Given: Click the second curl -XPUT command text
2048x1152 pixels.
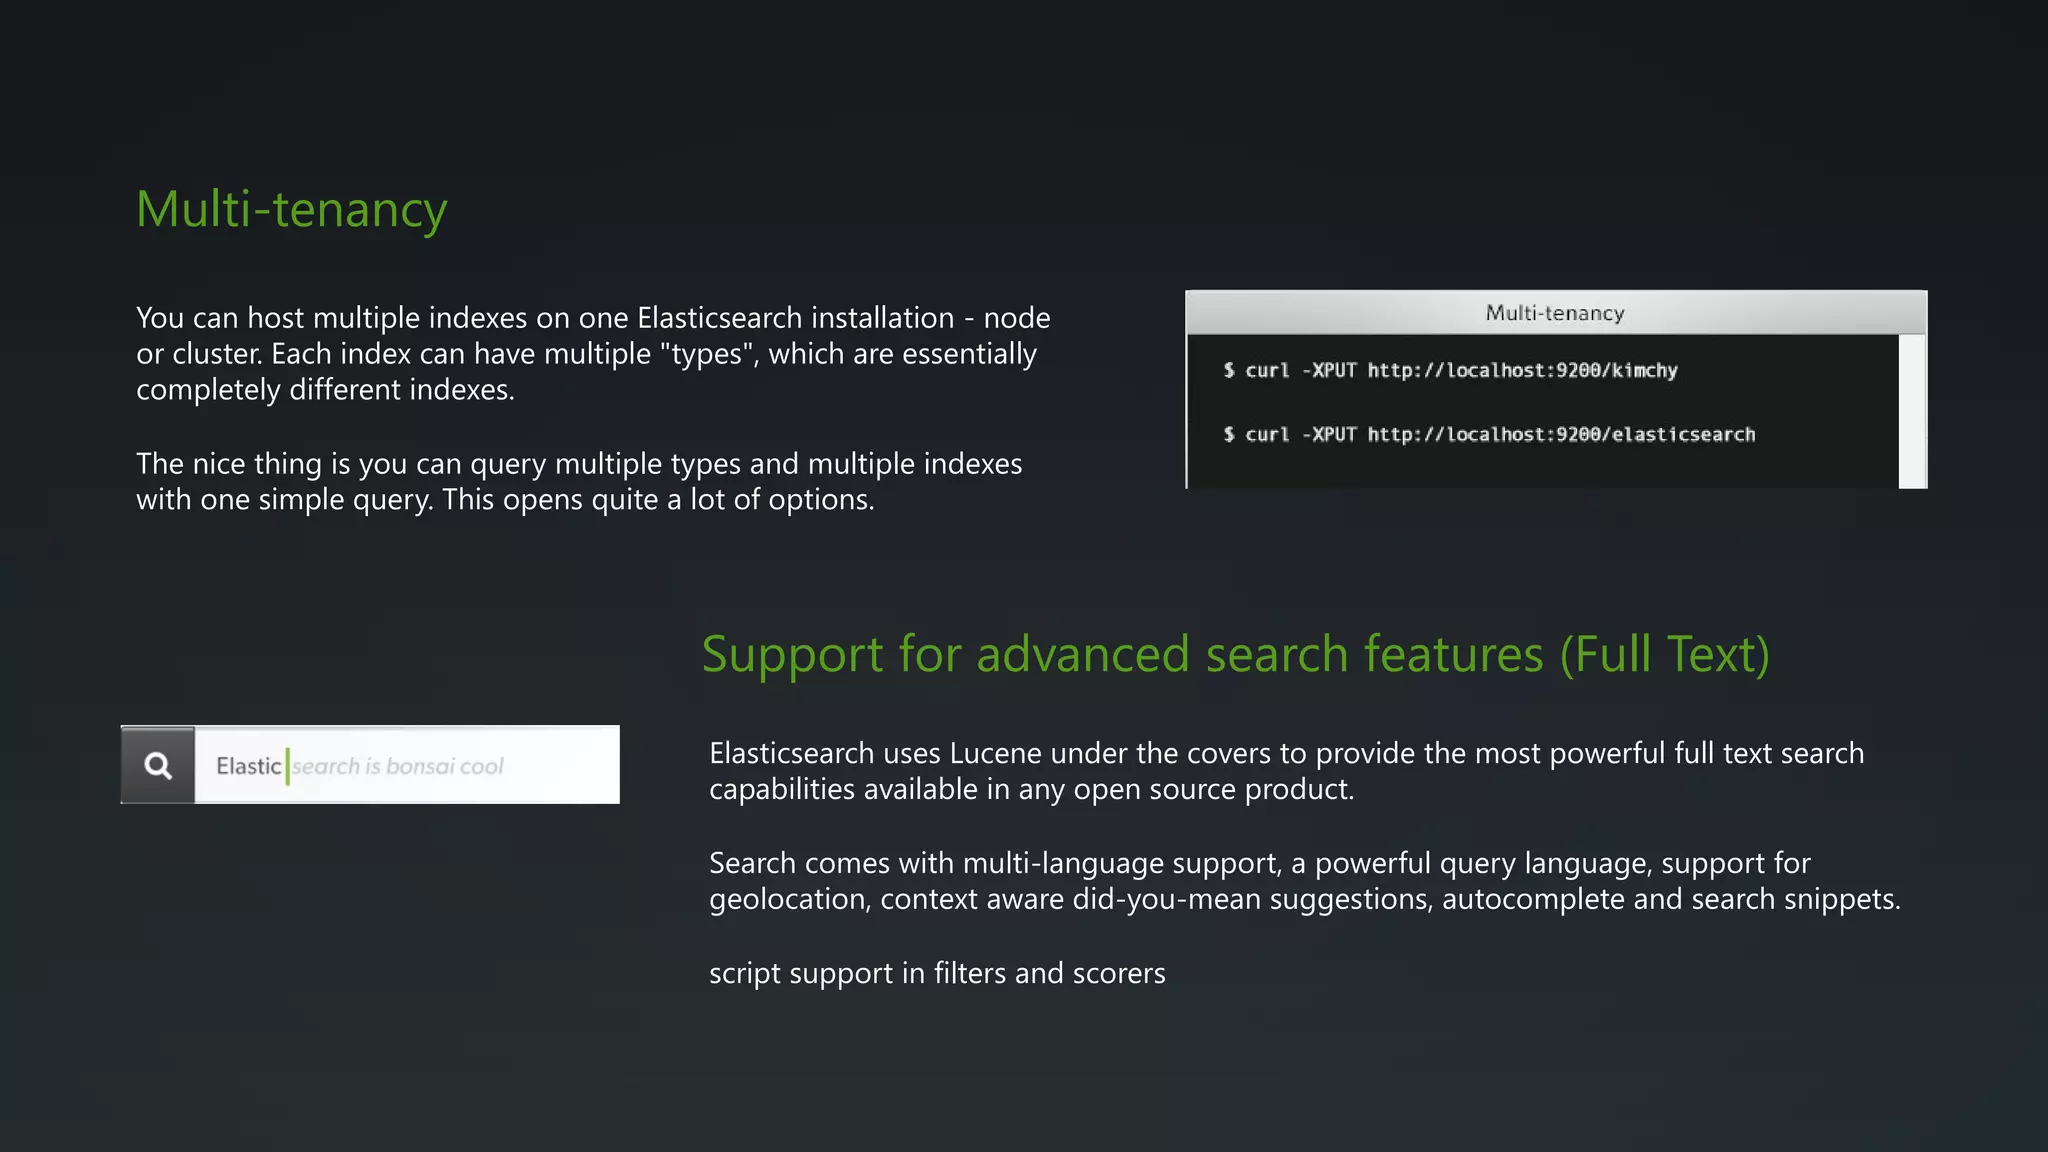Looking at the screenshot, I should coord(1301,435).
